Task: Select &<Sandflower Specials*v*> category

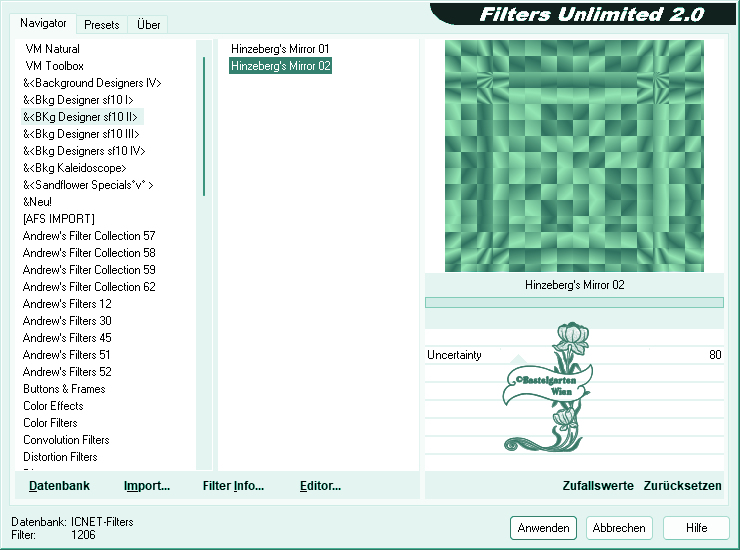Action: tap(88, 185)
